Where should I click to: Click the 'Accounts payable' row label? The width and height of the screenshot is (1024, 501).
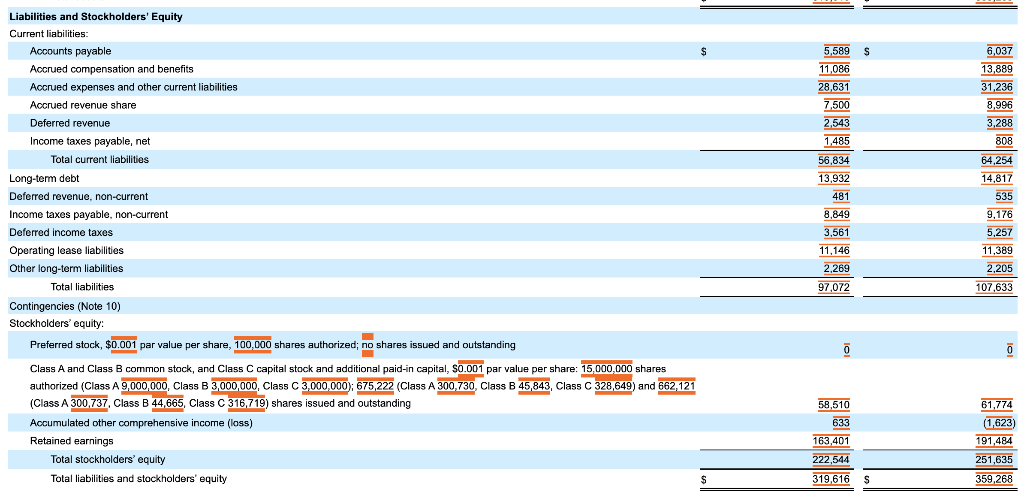pos(71,51)
